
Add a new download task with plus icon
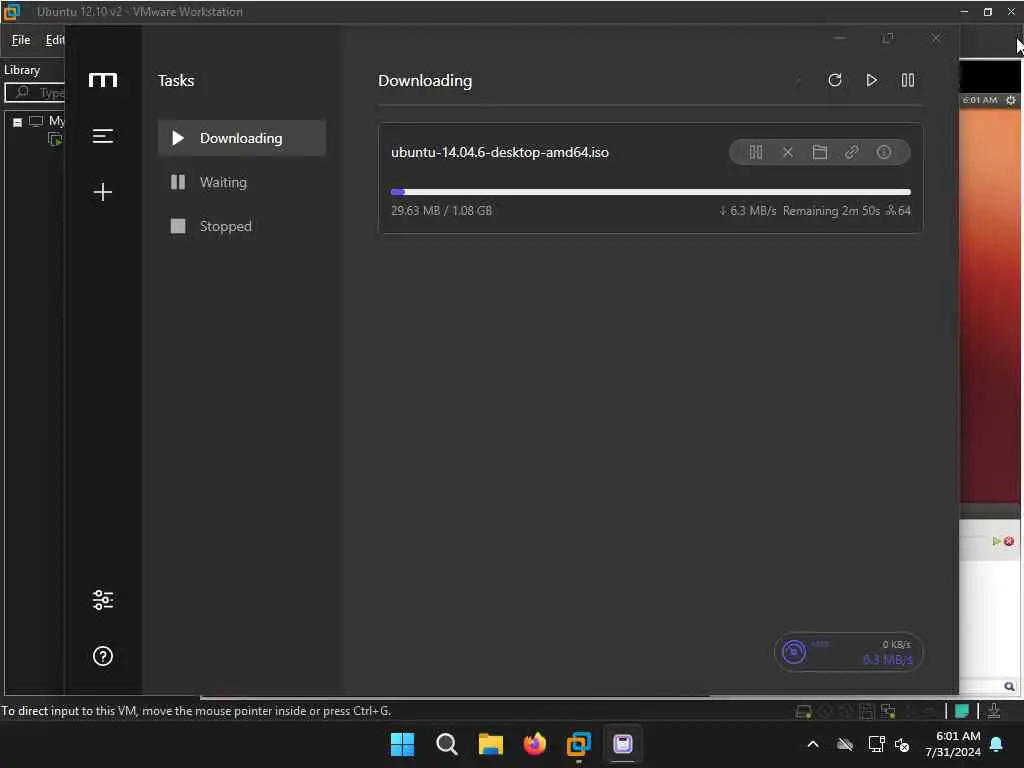coord(103,191)
